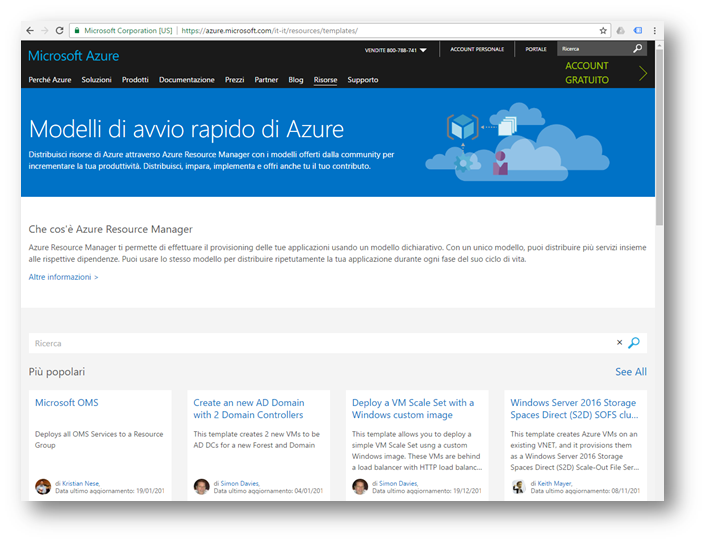Open the Perché Azure menu
This screenshot has height=543, width=706.
tap(50, 80)
